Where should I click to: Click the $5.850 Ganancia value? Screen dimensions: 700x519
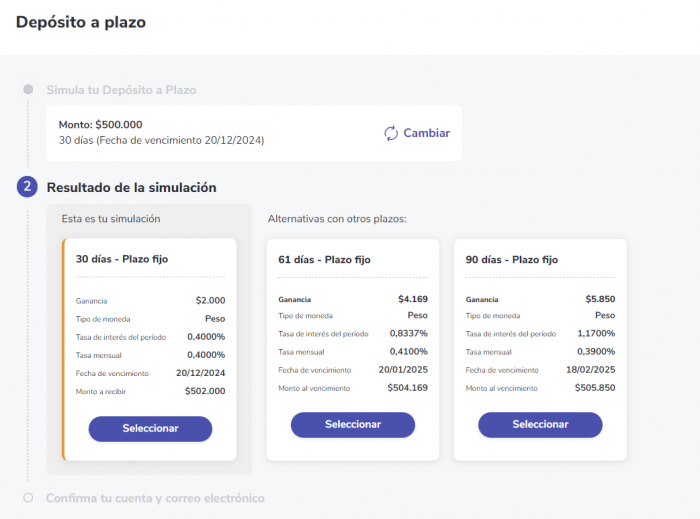pos(600,299)
